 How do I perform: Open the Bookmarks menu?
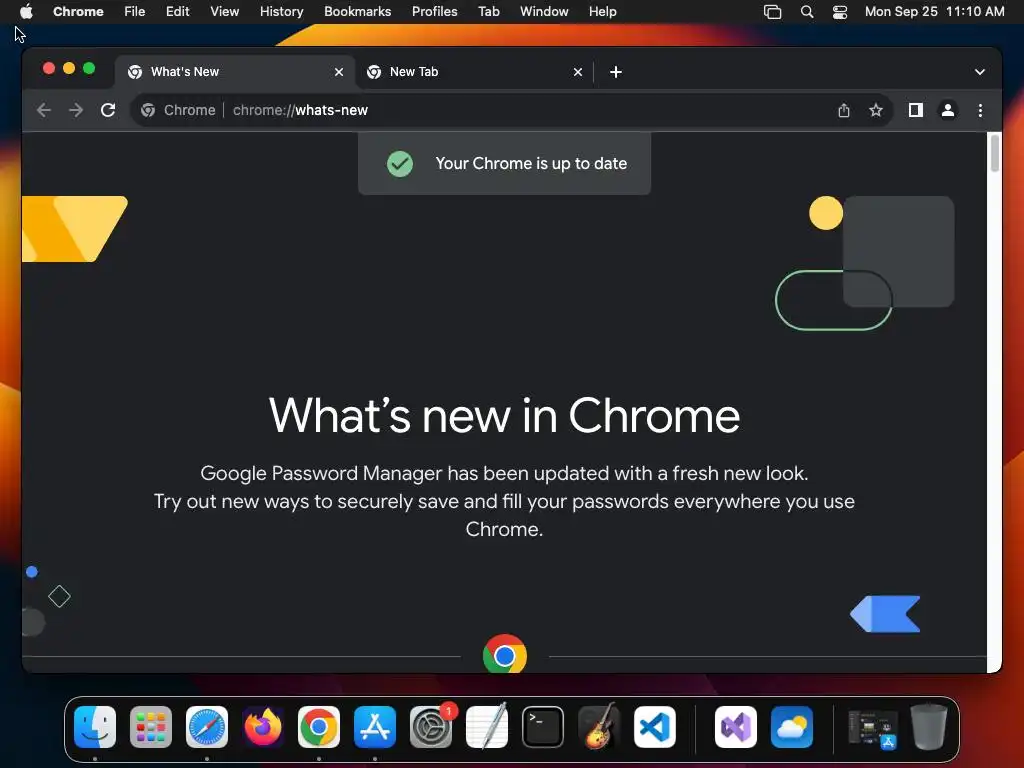click(358, 12)
